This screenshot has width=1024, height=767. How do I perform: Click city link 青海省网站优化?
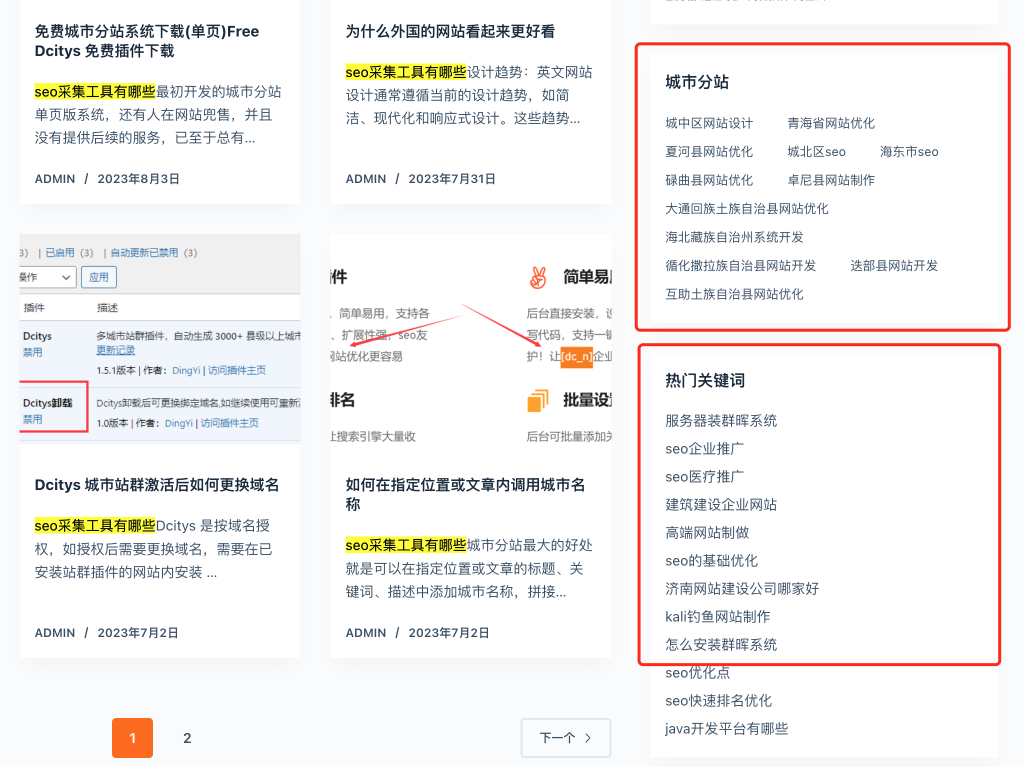tap(831, 123)
